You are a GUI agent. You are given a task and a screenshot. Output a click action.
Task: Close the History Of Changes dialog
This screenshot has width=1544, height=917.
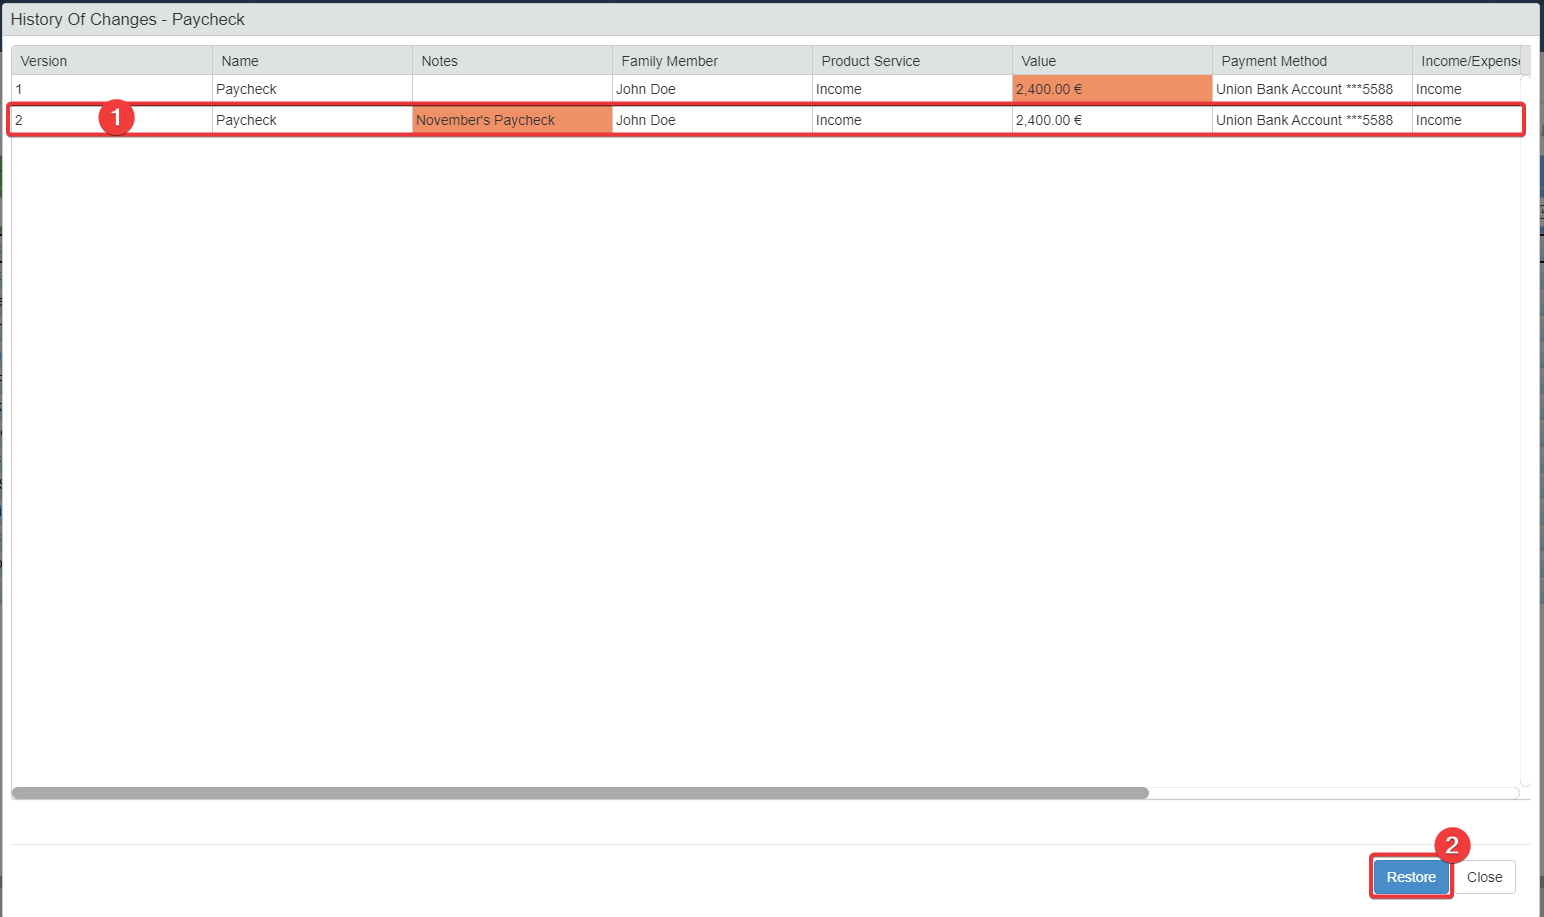pyautogui.click(x=1484, y=877)
